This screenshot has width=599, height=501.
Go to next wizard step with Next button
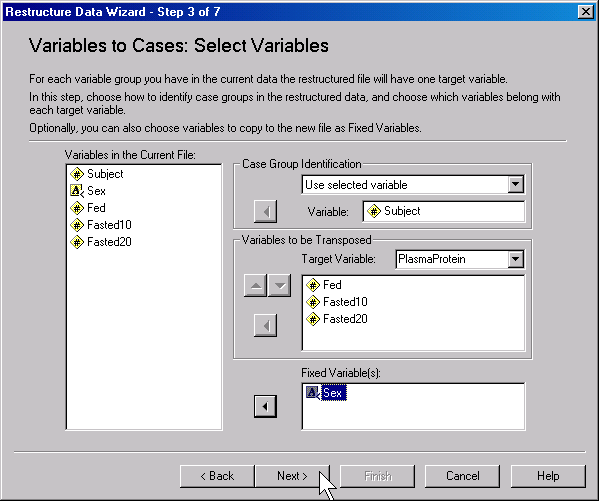click(x=292, y=476)
